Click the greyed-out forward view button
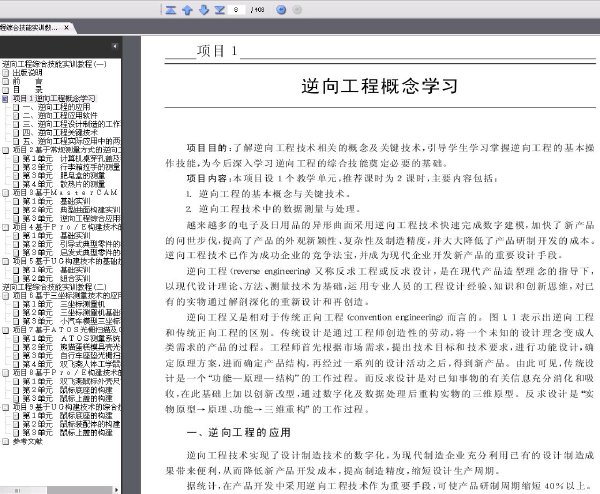600x494 pixels. point(297,10)
